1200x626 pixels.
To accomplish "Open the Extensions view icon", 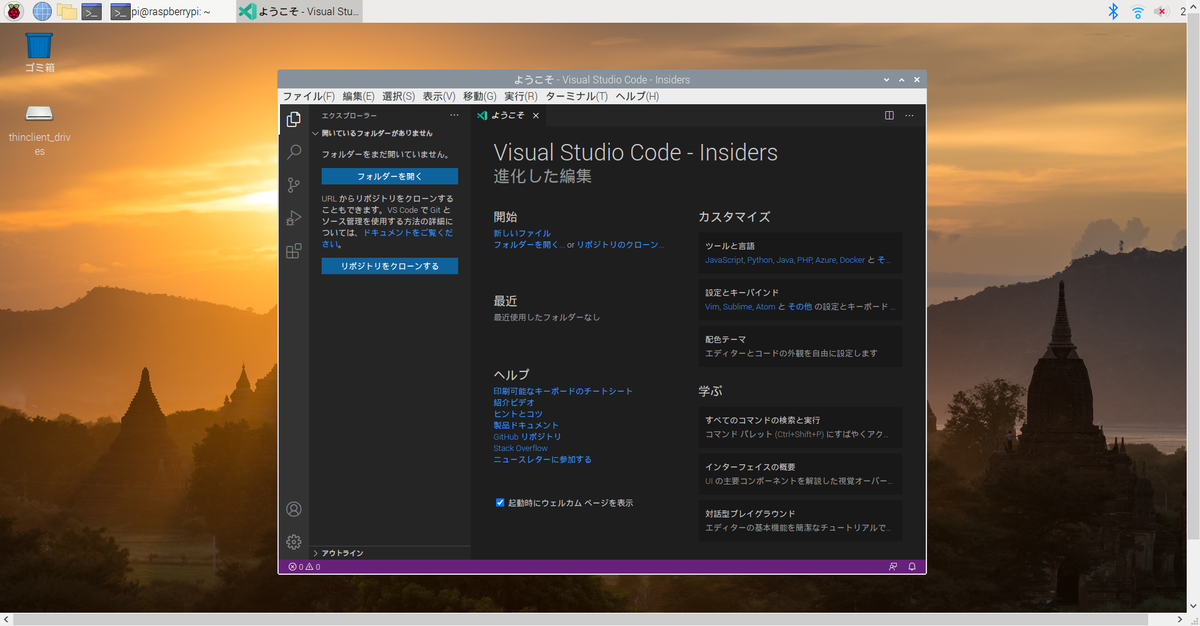I will pyautogui.click(x=293, y=251).
